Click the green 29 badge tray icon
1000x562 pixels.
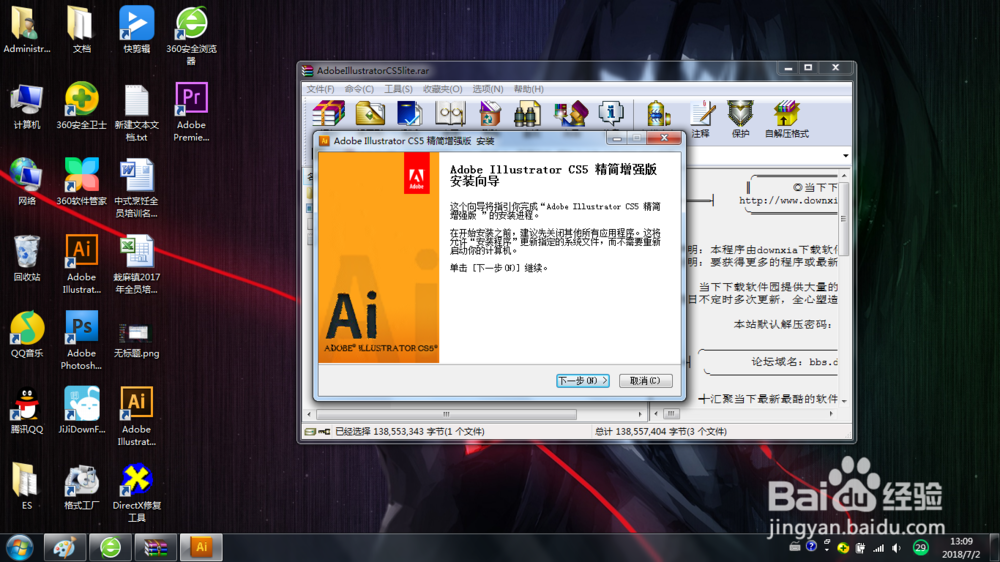click(920, 547)
